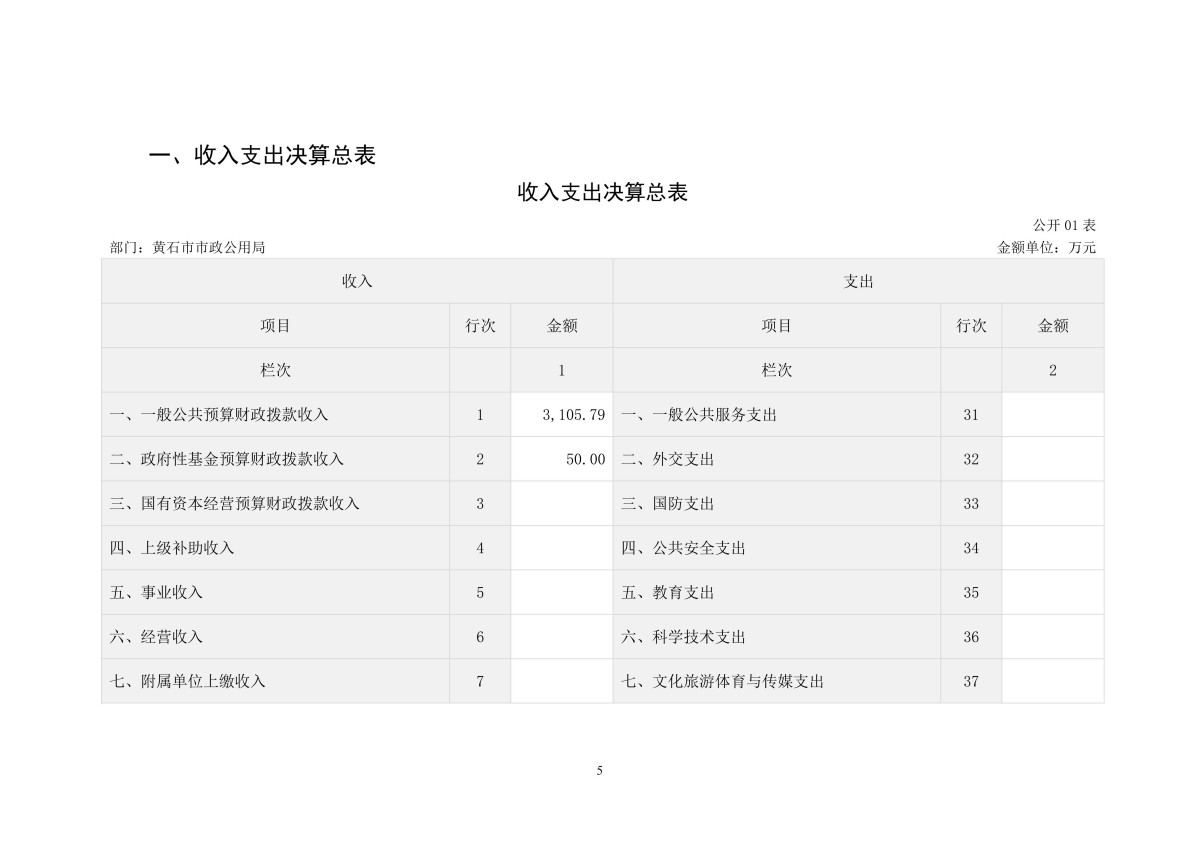Click the 上级补助收入 row label
The image size is (1200, 848).
(172, 548)
